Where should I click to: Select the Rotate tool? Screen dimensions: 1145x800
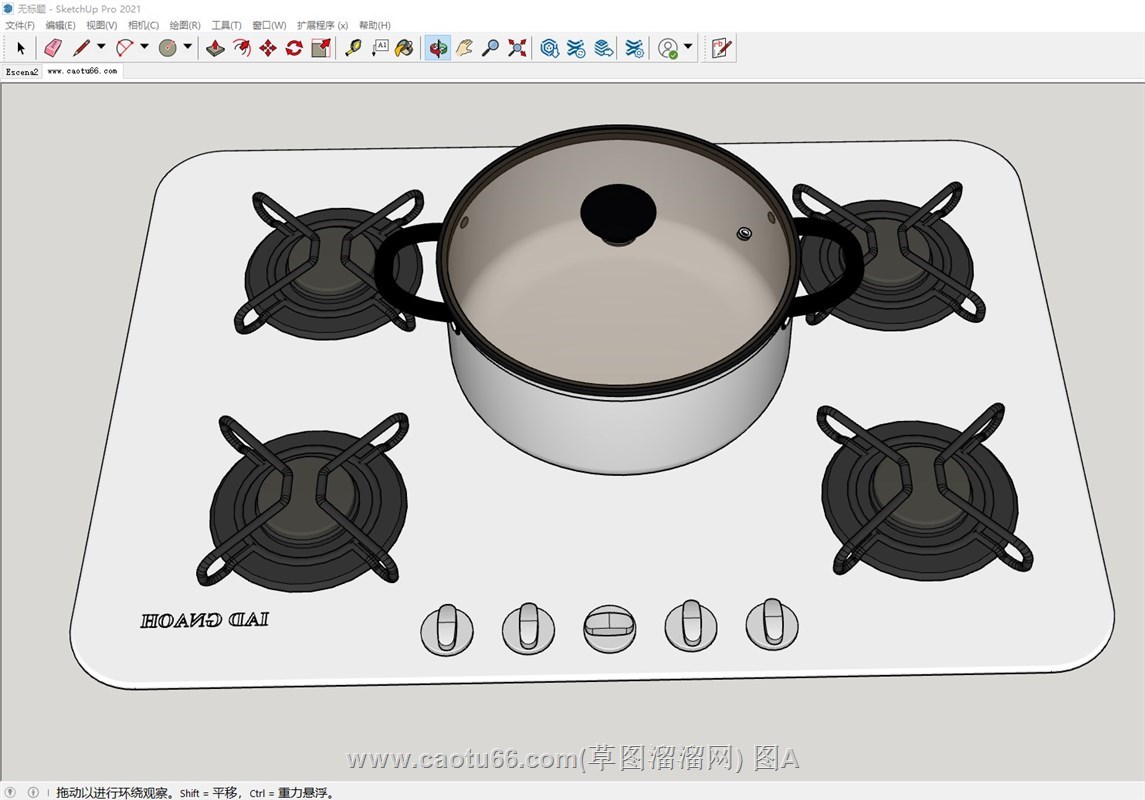[294, 48]
